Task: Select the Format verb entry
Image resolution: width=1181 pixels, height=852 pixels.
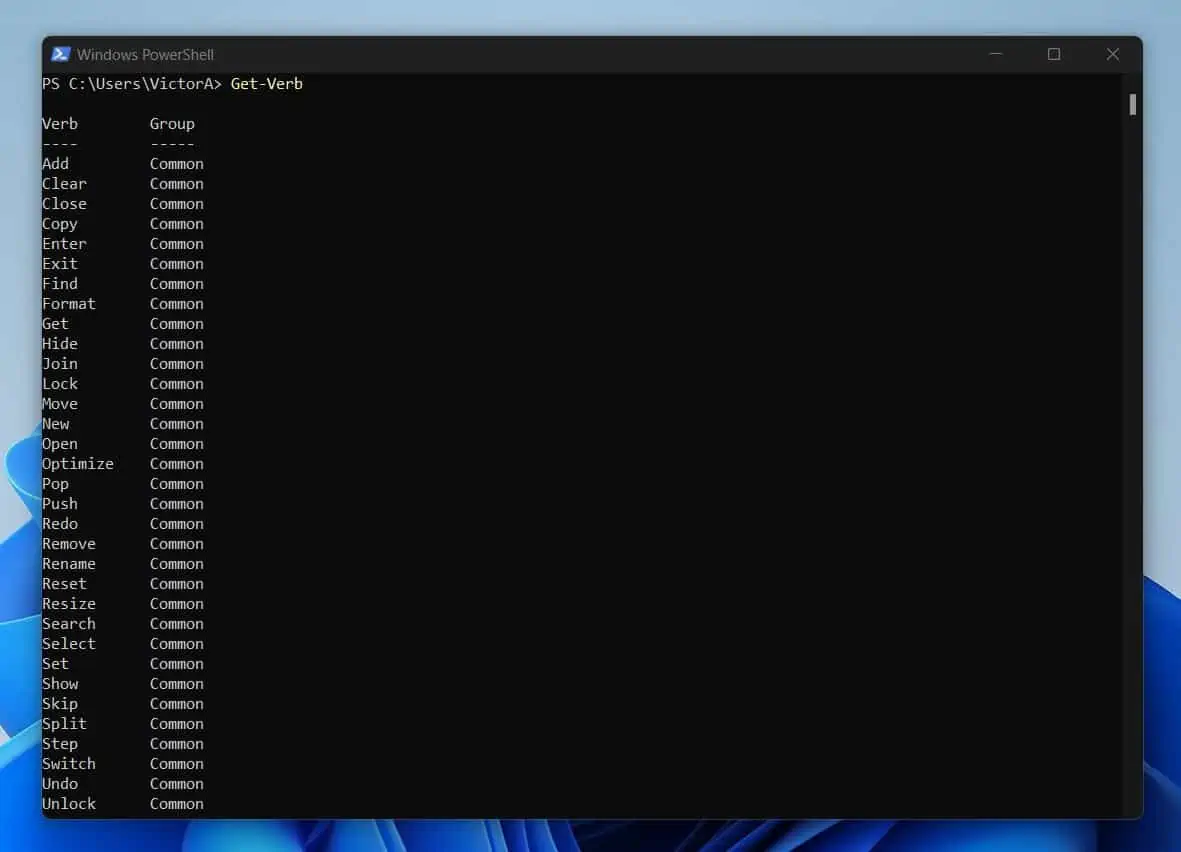Action: click(x=69, y=304)
